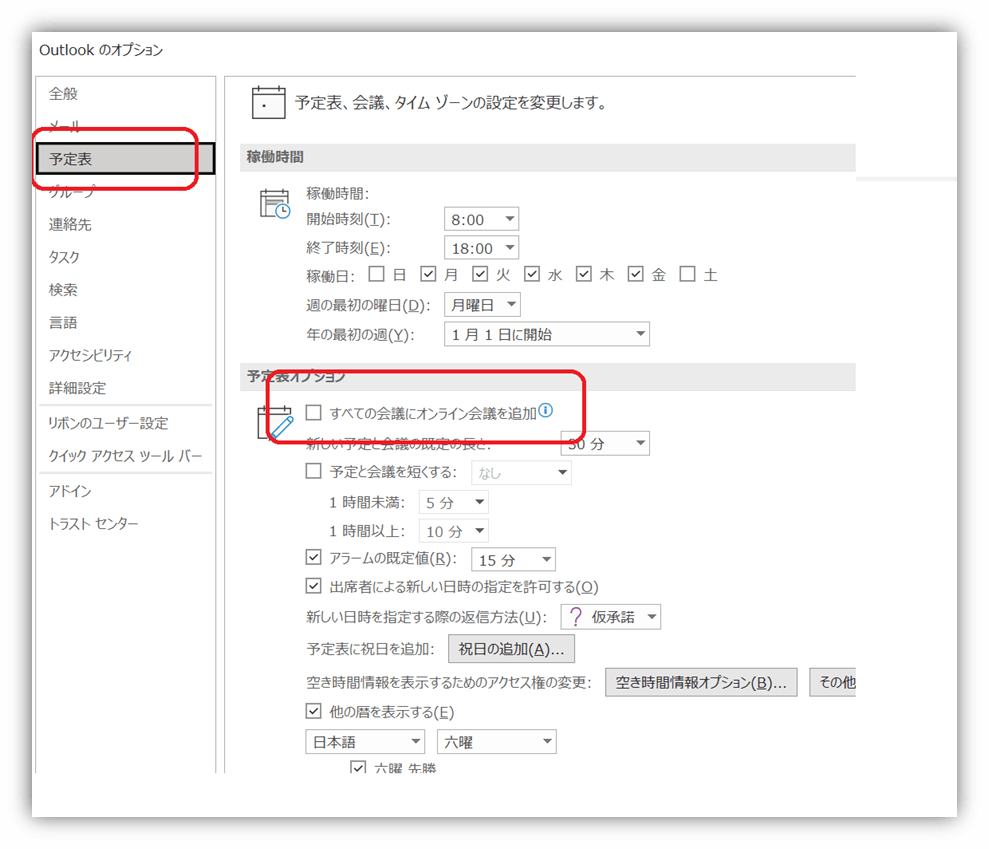The image size is (989, 849).
Task: Open the 終了時刻 18:00 dropdown
Action: [481, 248]
